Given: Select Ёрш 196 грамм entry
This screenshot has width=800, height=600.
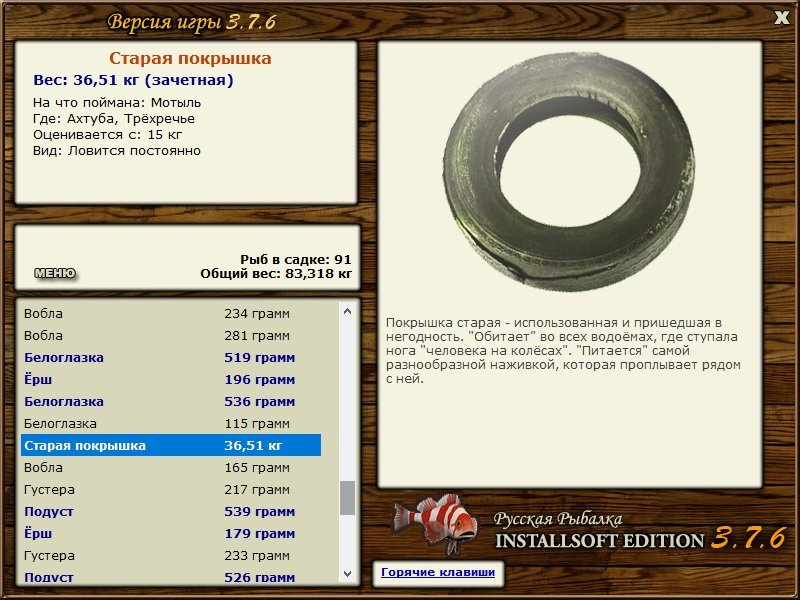Looking at the screenshot, I should (171, 380).
